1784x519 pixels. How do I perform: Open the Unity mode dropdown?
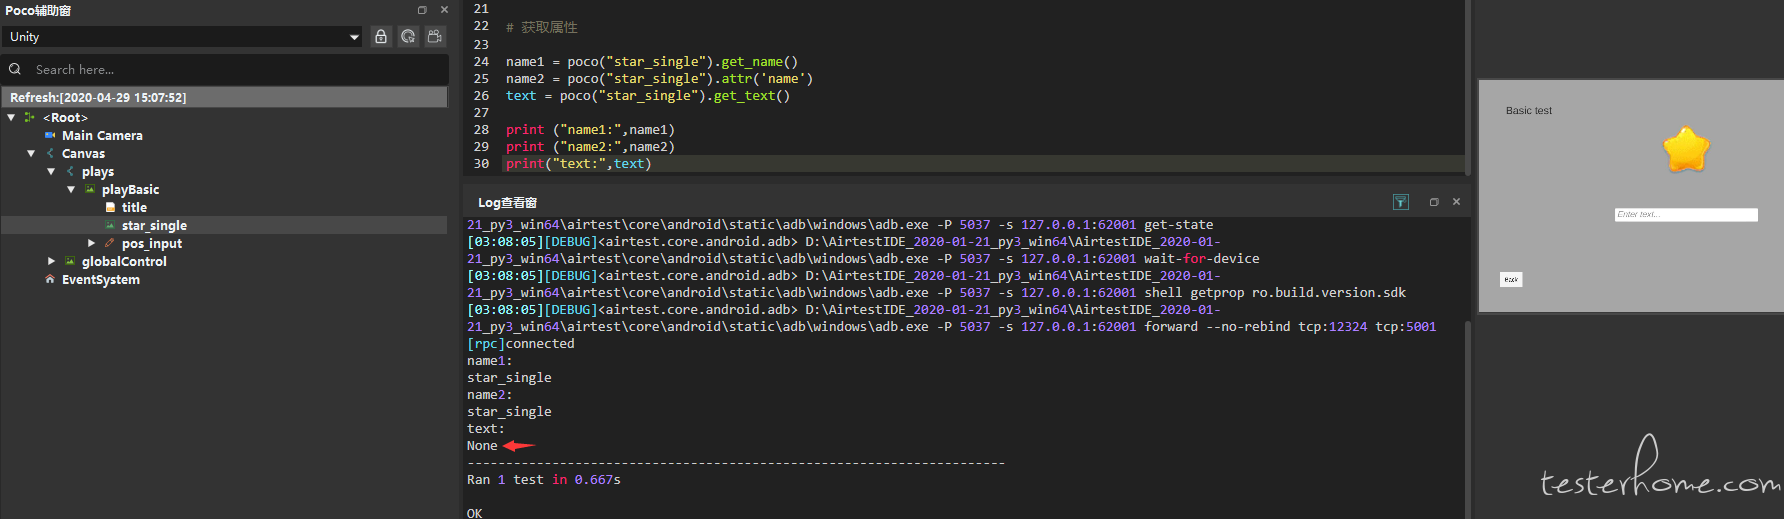(x=182, y=37)
